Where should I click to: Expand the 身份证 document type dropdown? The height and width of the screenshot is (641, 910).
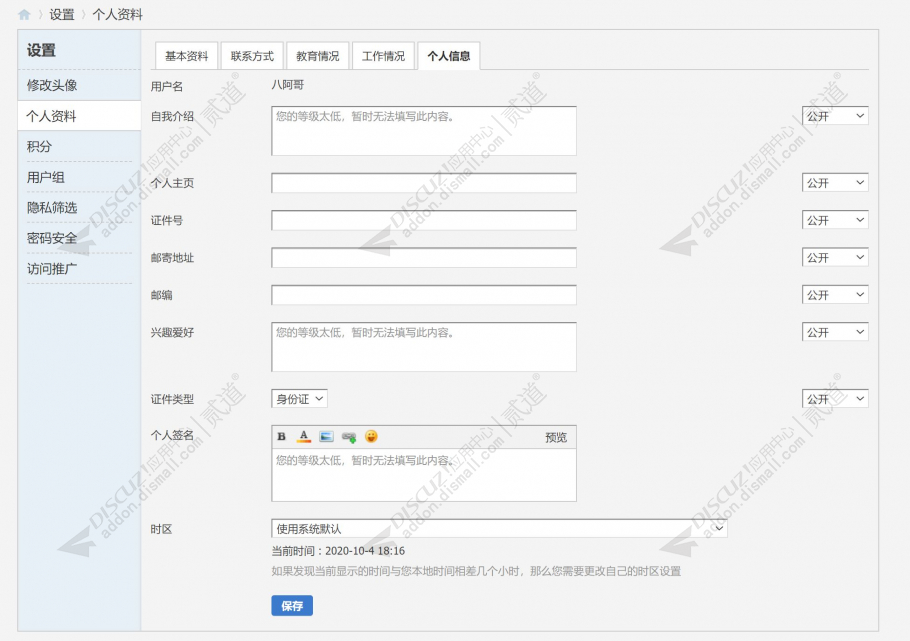point(299,399)
